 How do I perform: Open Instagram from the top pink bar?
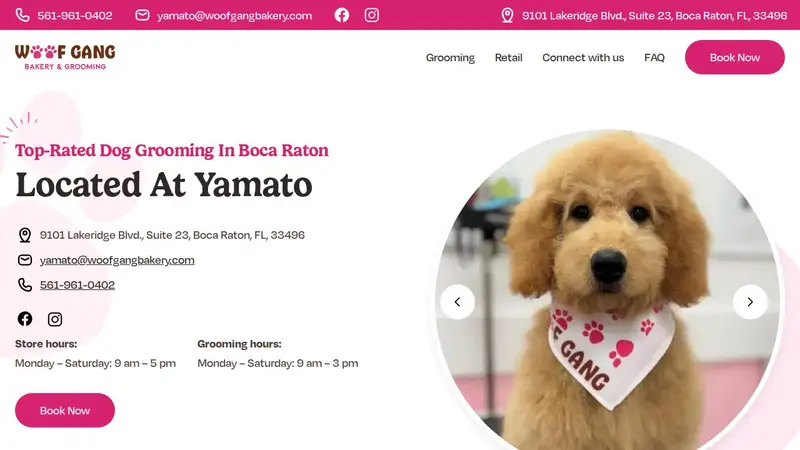372,15
